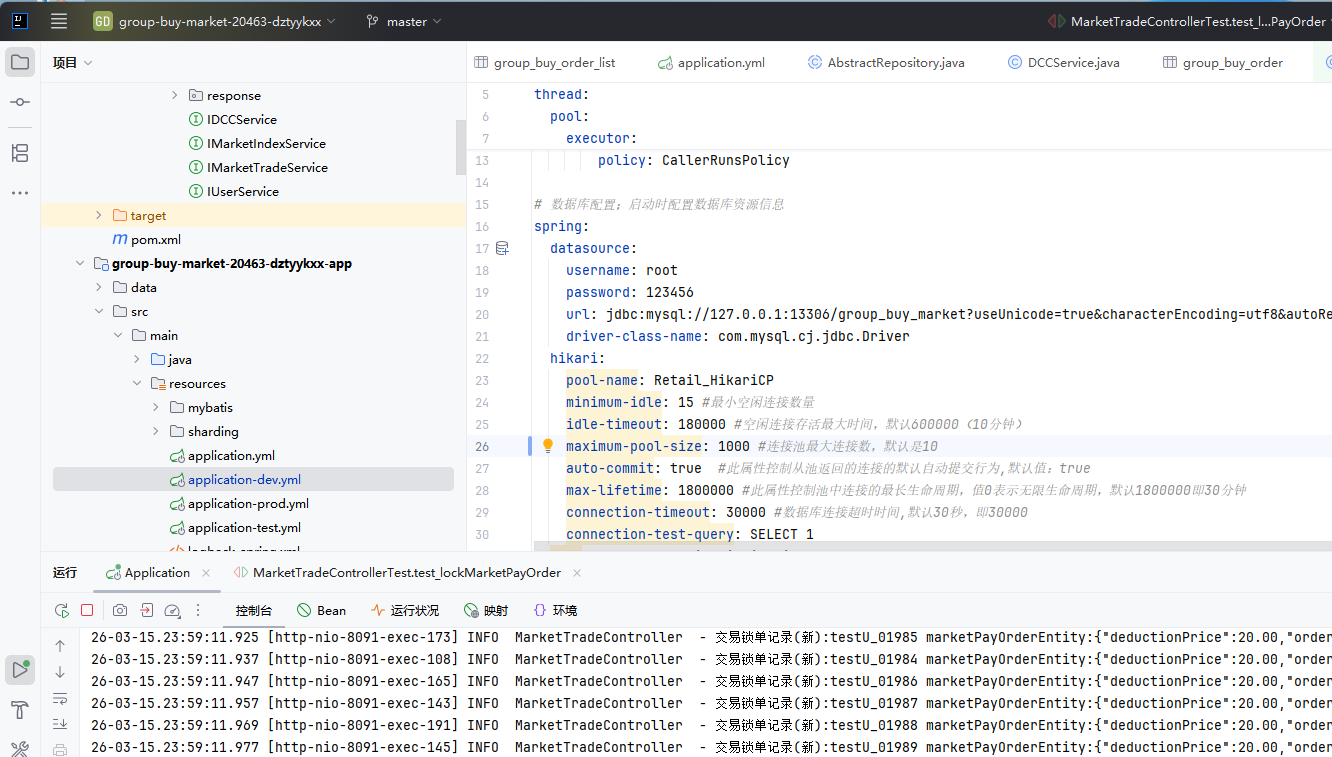The width and height of the screenshot is (1332, 757).
Task: Expand the target folder
Action: coord(98,216)
